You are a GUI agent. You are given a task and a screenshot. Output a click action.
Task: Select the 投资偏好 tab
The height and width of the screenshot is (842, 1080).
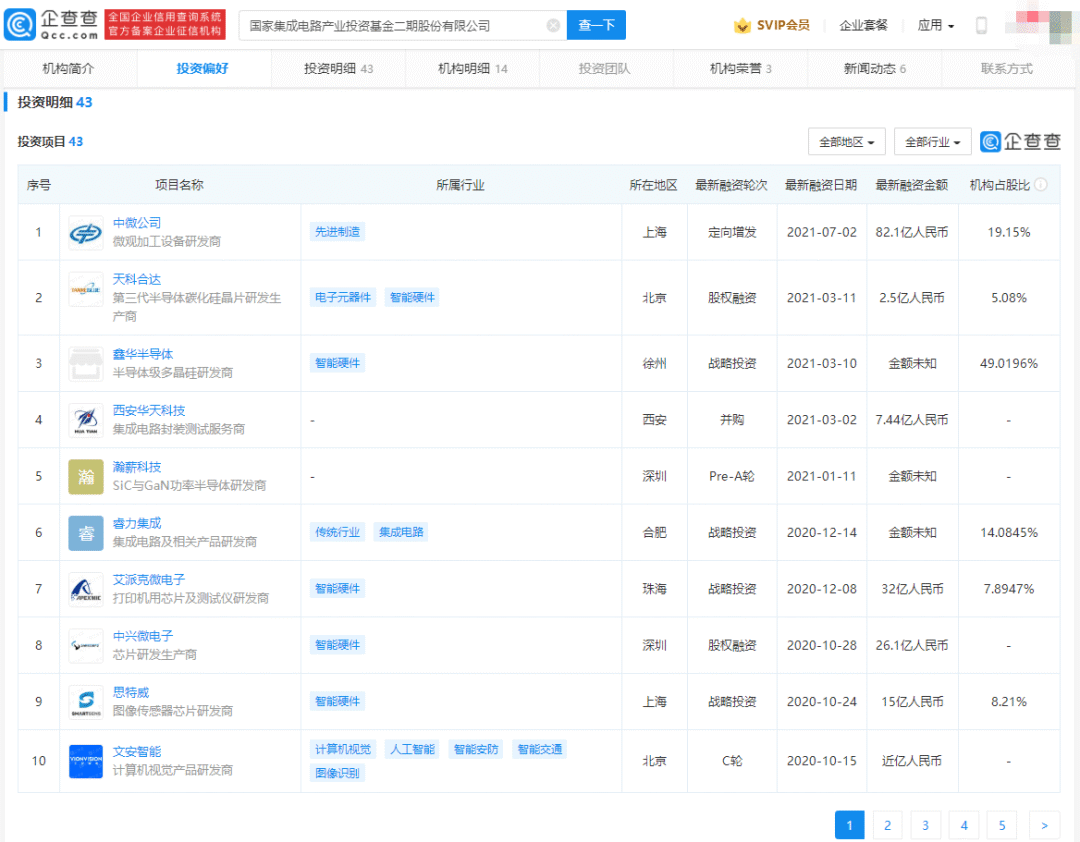pyautogui.click(x=202, y=68)
